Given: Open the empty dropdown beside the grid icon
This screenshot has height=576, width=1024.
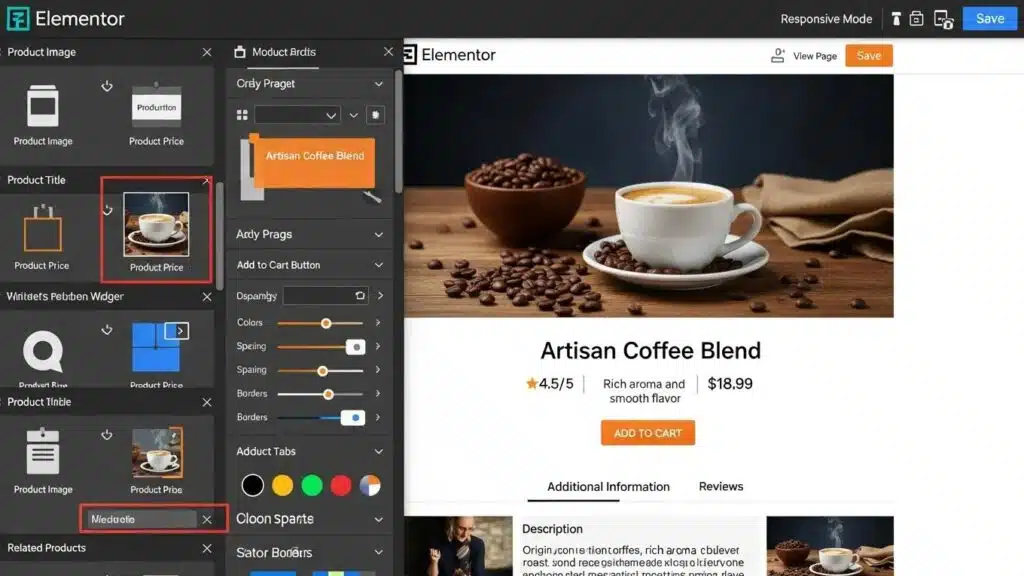Looking at the screenshot, I should pyautogui.click(x=297, y=115).
